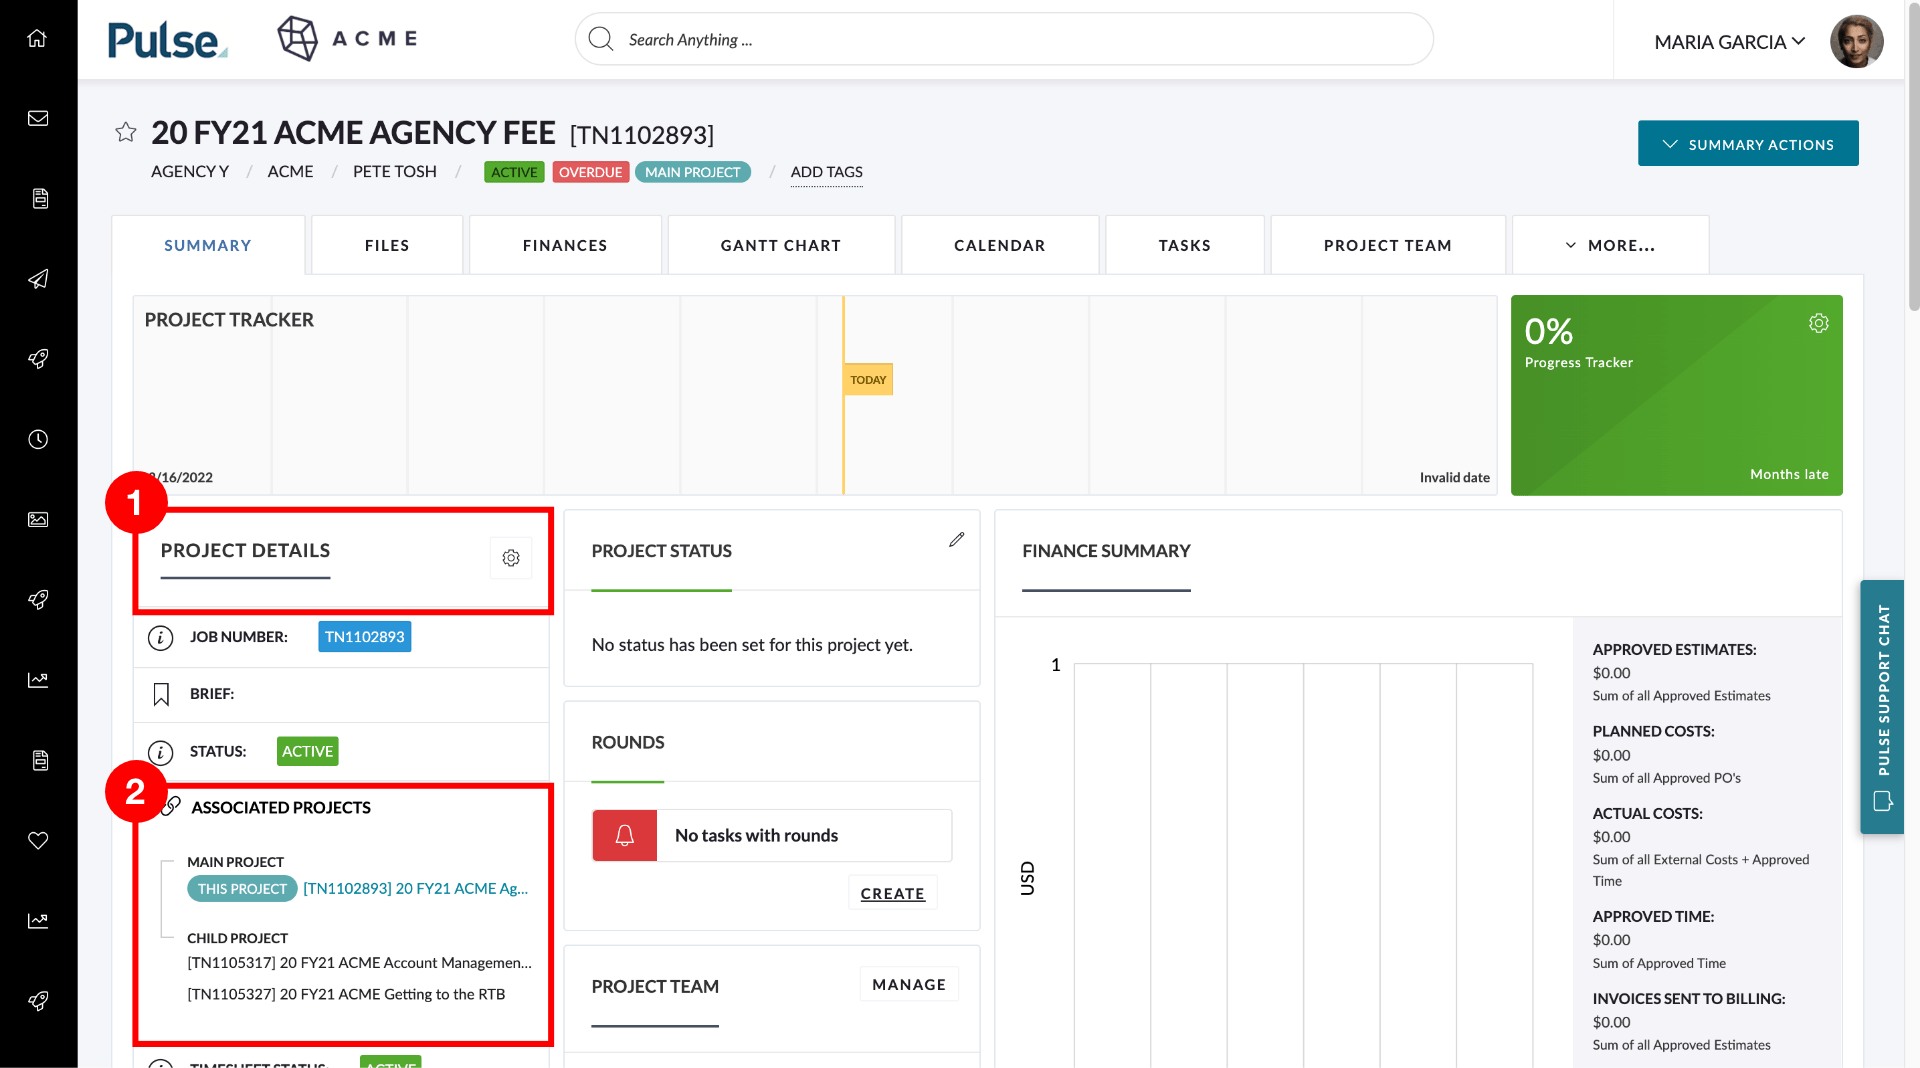
Task: Click the blue TN1102893 job number badge
Action: point(365,637)
